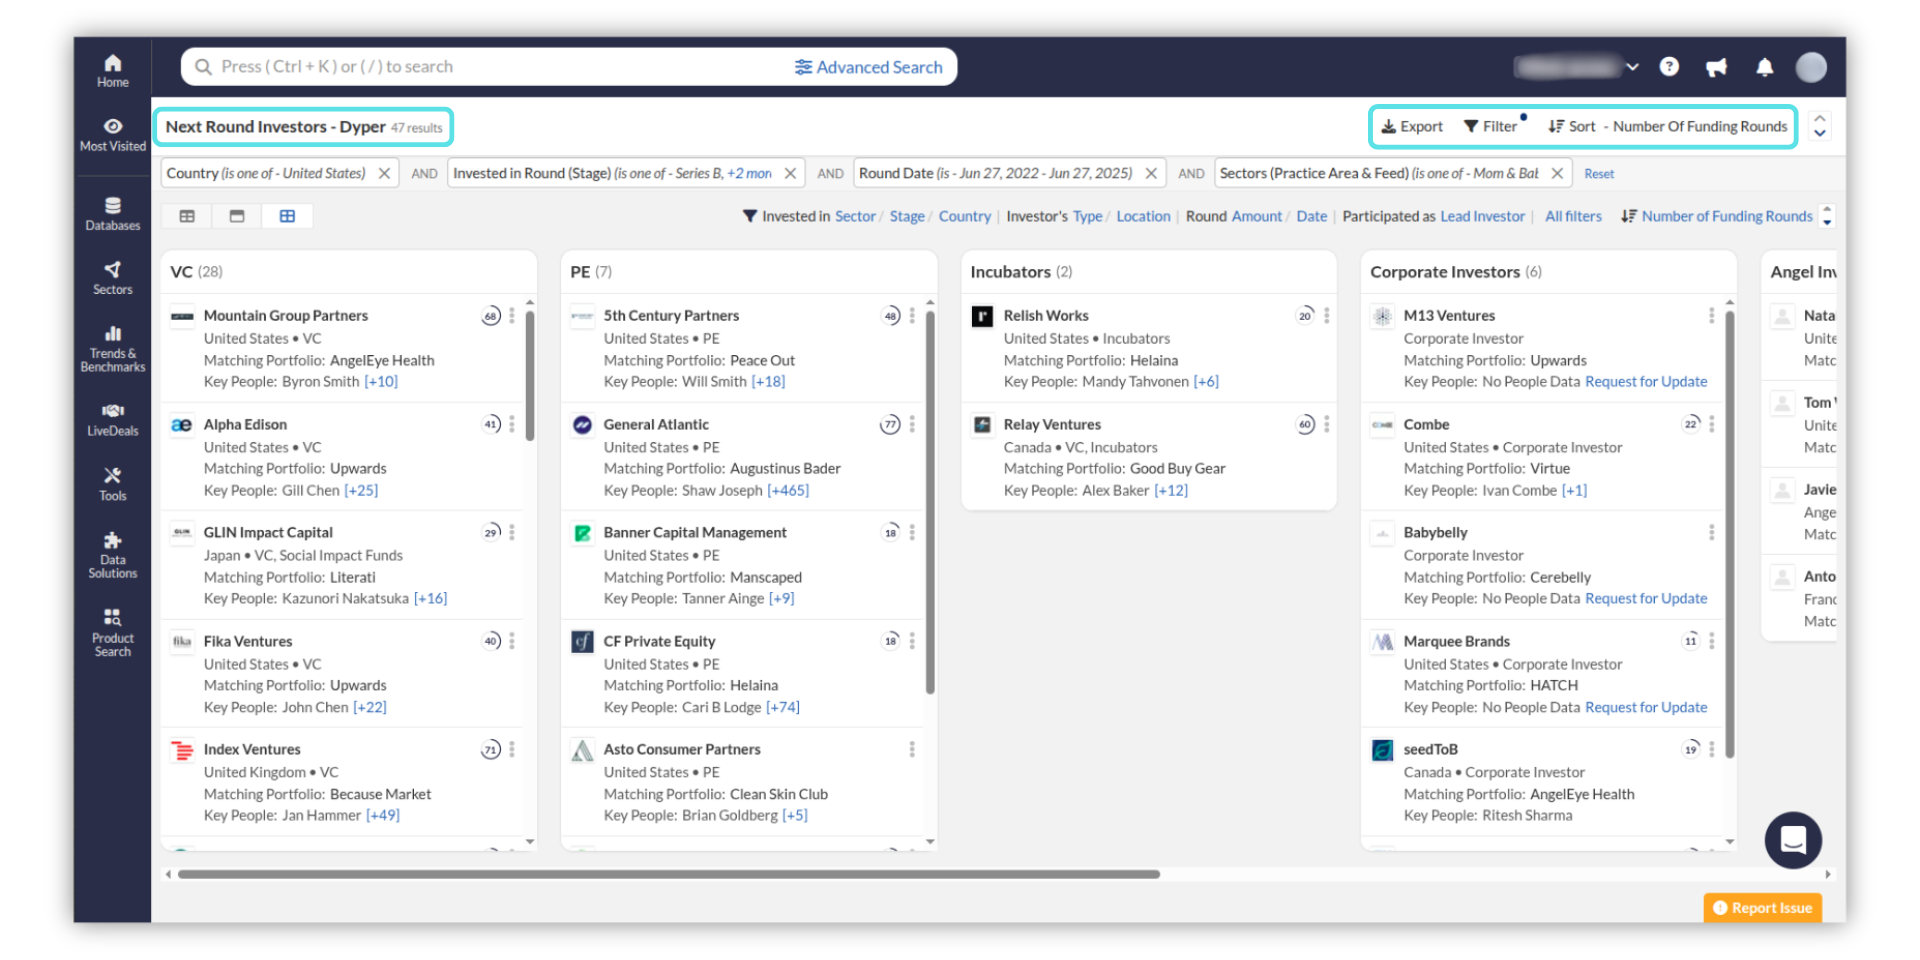Open Trends & Benchmarks in sidebar
The height and width of the screenshot is (960, 1920).
point(112,348)
